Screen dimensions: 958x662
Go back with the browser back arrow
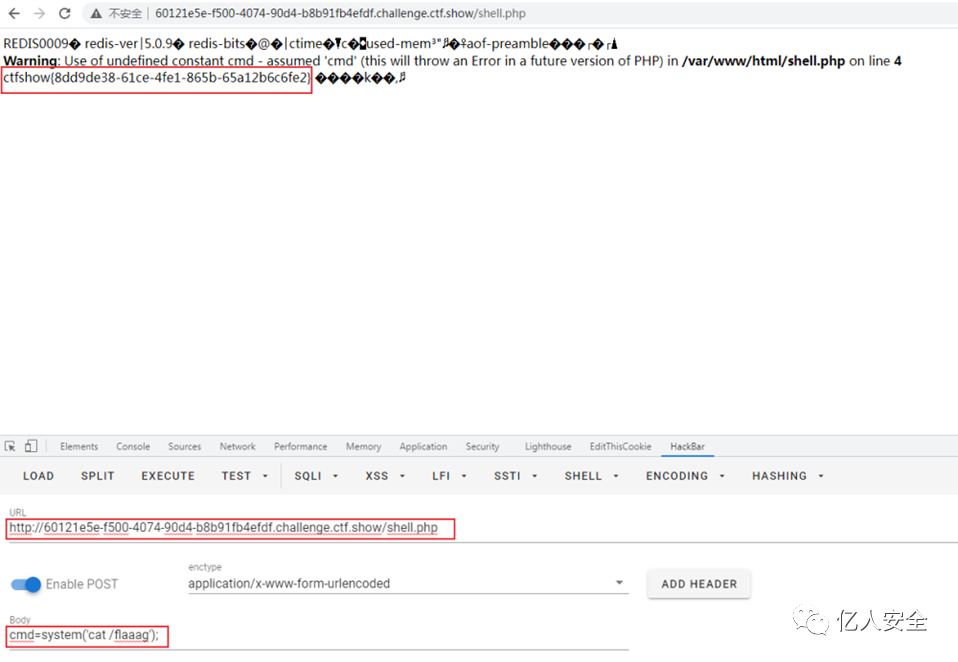[14, 13]
